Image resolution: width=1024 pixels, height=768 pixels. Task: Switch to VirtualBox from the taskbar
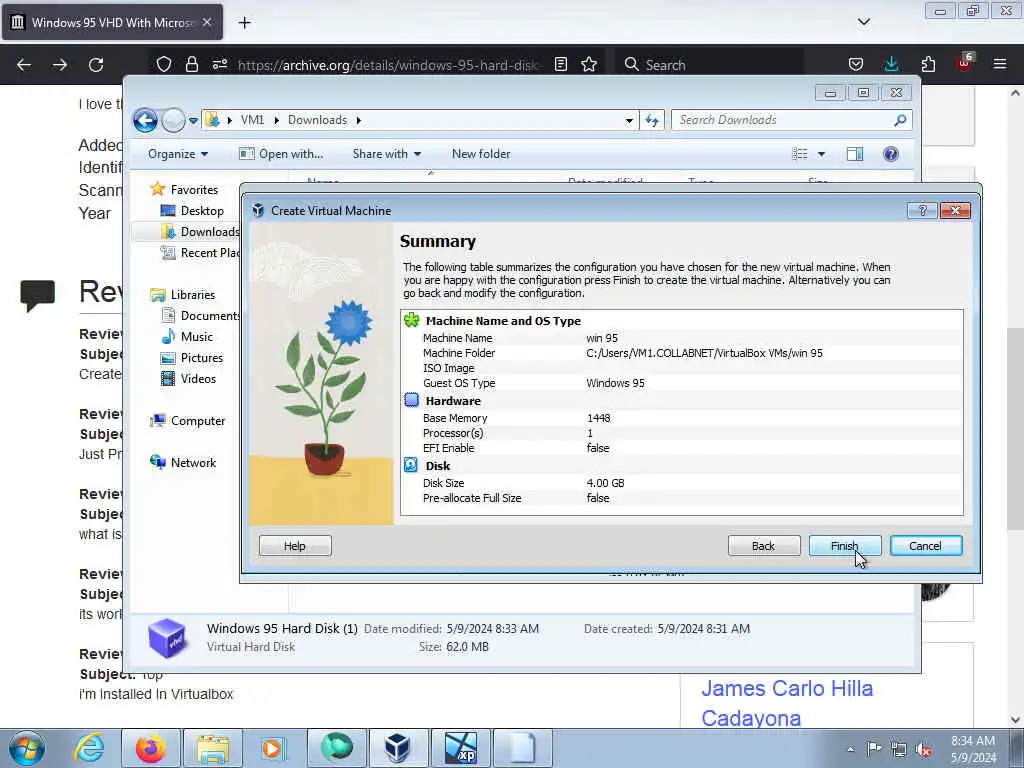tap(398, 748)
